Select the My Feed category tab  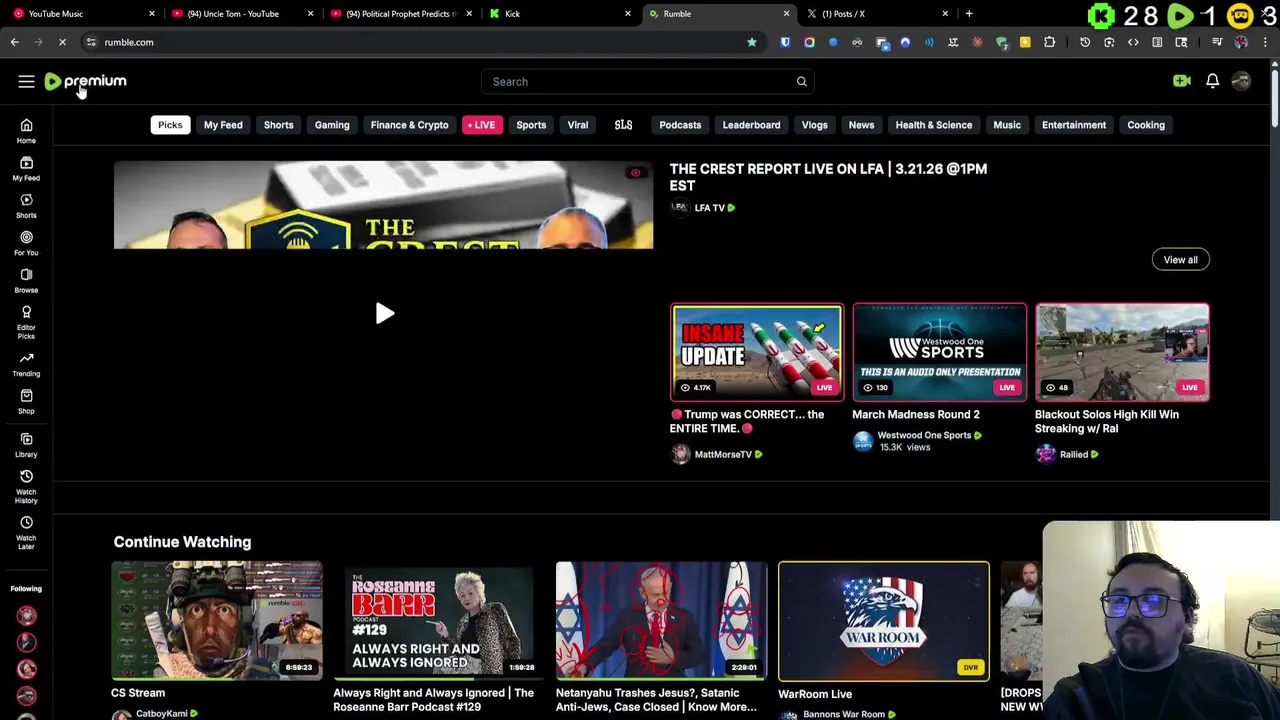[223, 125]
